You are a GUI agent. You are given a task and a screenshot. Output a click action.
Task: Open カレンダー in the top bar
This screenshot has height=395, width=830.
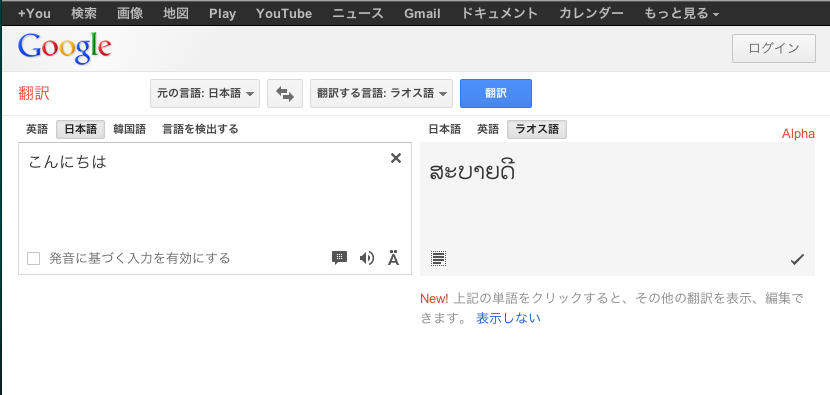pos(591,13)
